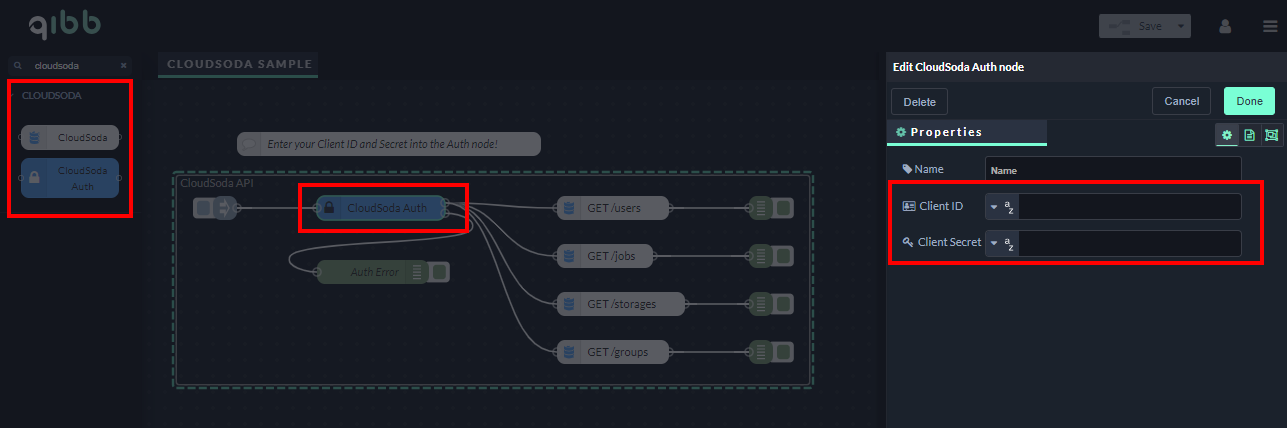This screenshot has width=1287, height=428.
Task: Open the node description document icon
Action: pos(1249,134)
